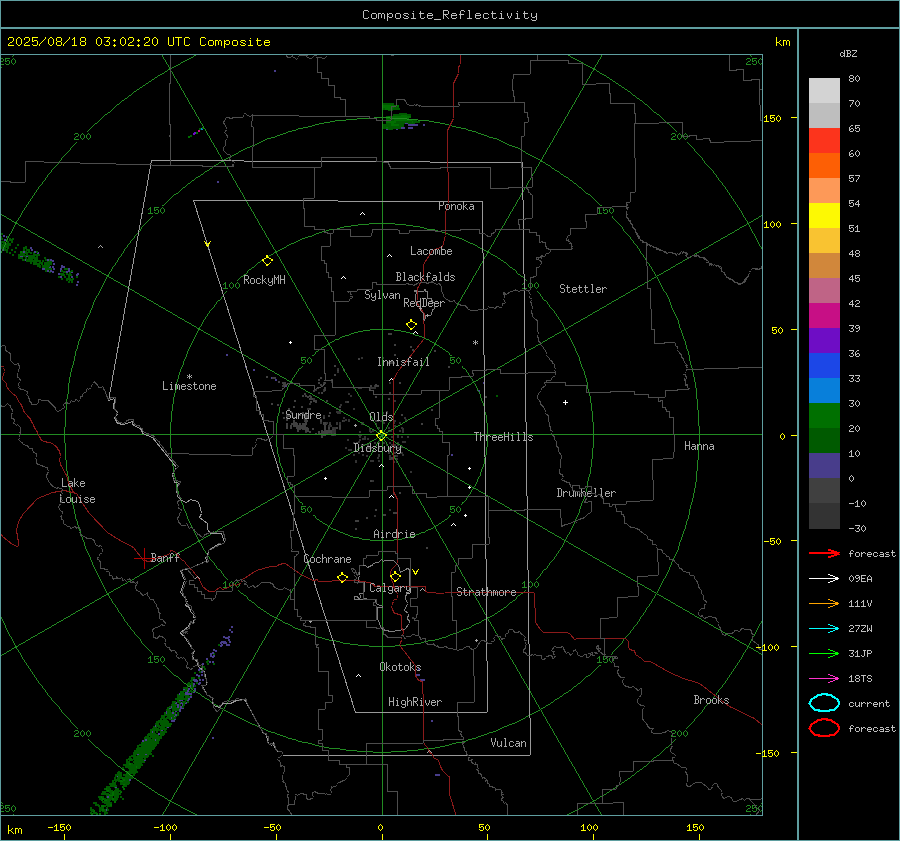Click the yellow radar-center diamond near Olds

pos(382,435)
